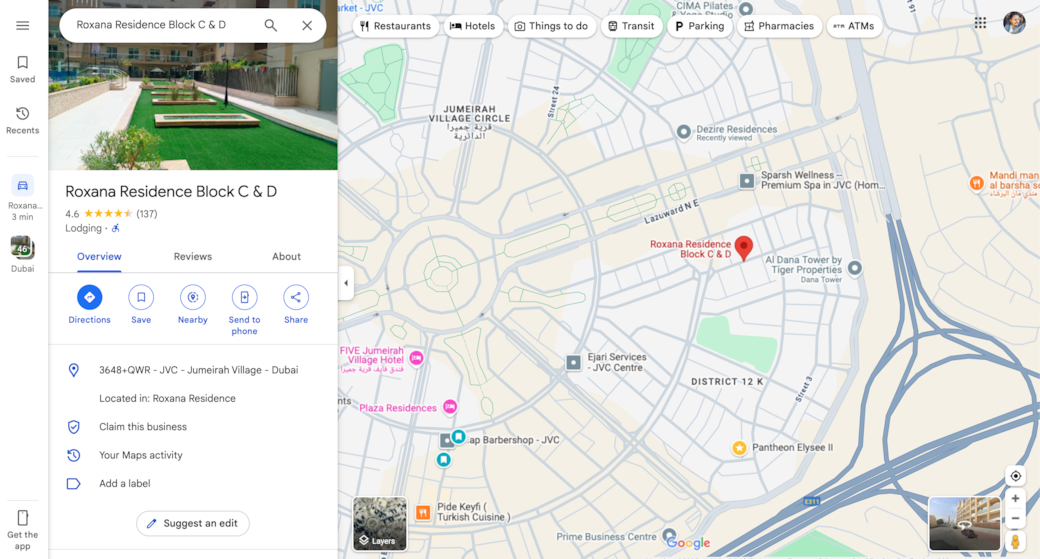
Task: Show your current location
Action: pos(1015,476)
